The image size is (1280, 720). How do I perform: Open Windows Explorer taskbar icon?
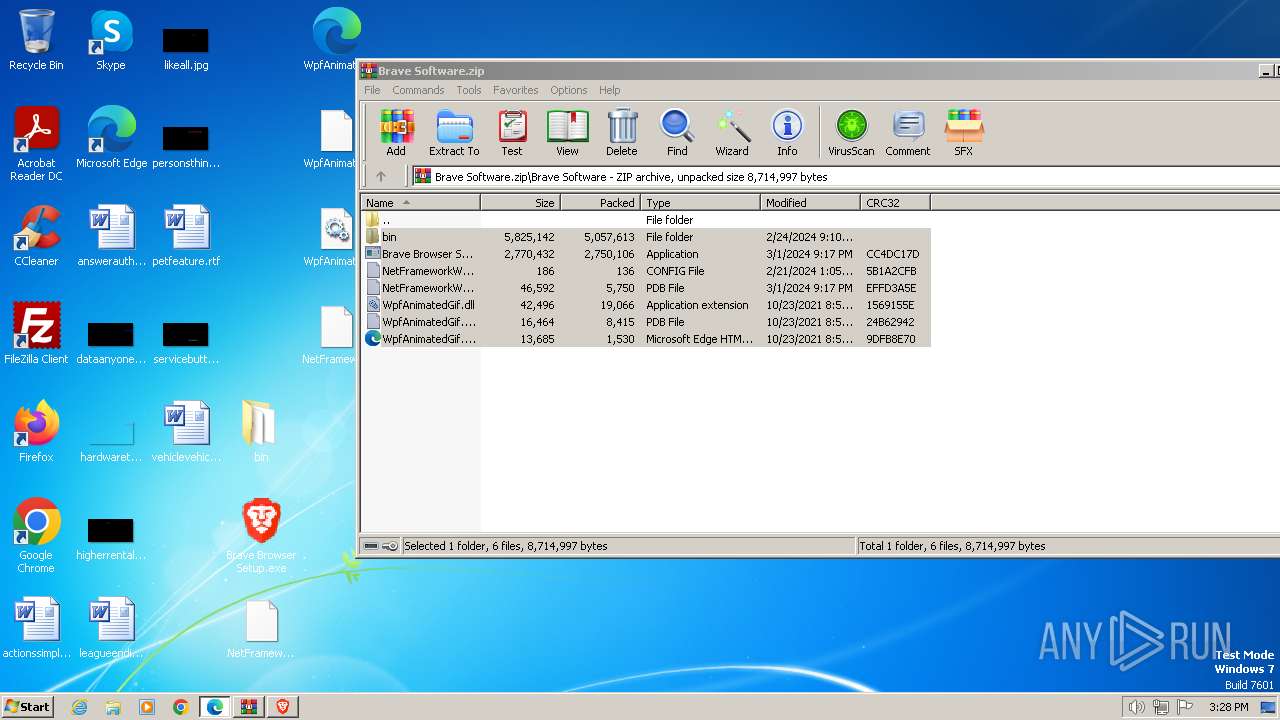tap(113, 707)
